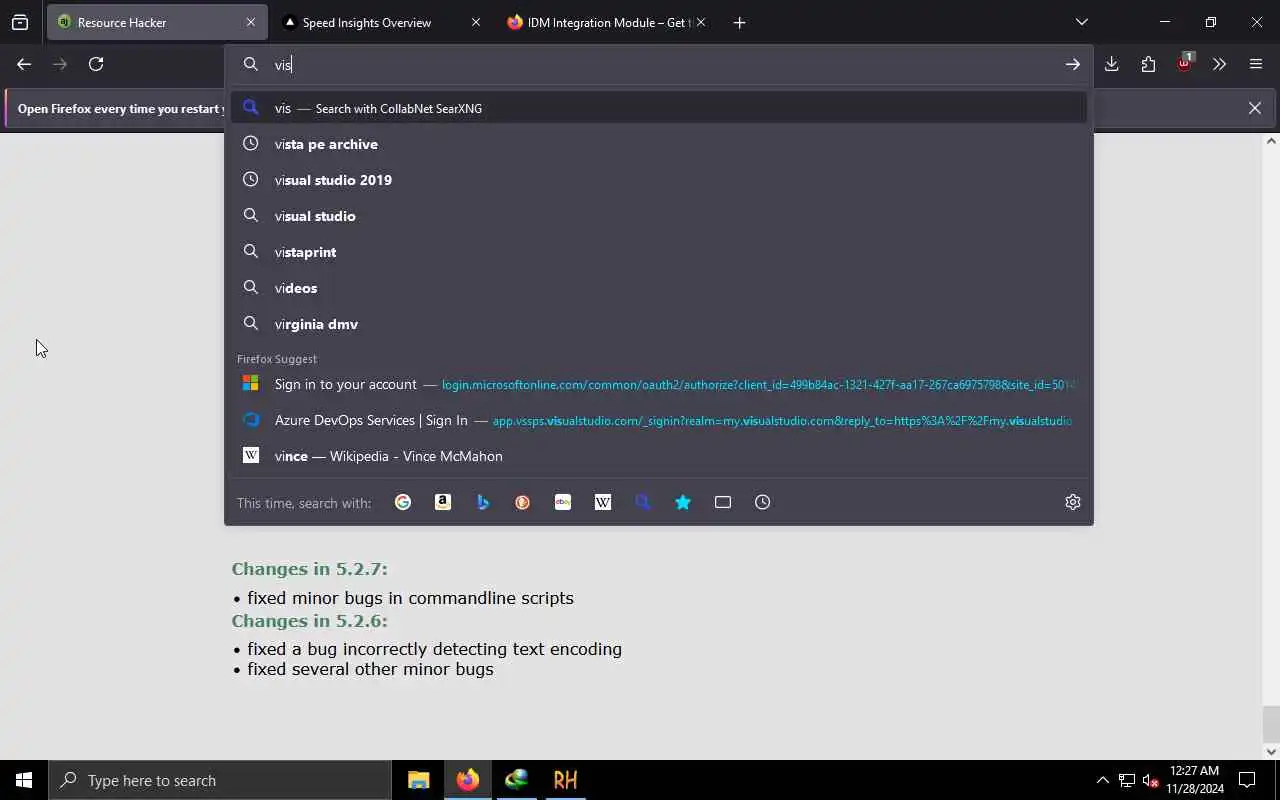Click Firefox icon in taskbar
Screen dimensions: 1280x800
(x=467, y=780)
